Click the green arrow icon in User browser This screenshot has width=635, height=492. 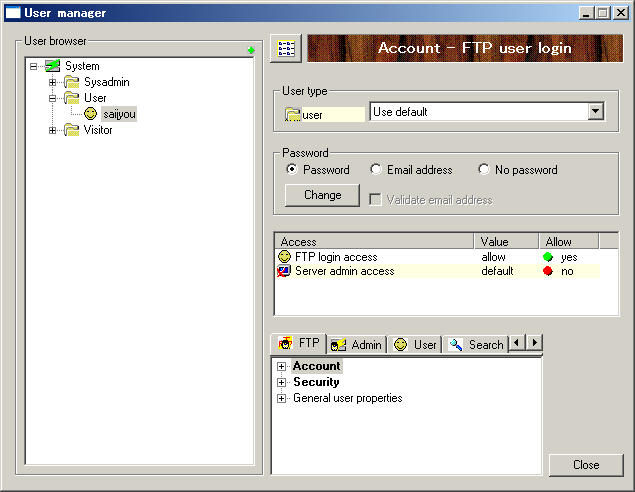251,50
